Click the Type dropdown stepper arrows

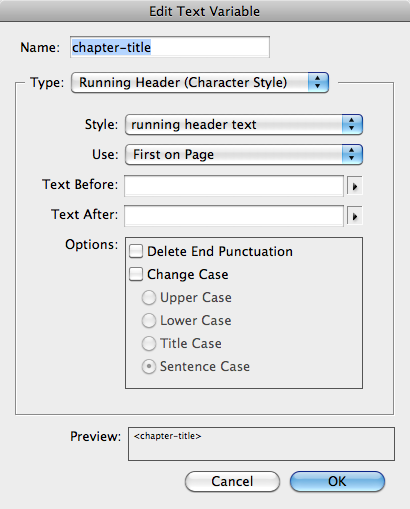click(318, 82)
